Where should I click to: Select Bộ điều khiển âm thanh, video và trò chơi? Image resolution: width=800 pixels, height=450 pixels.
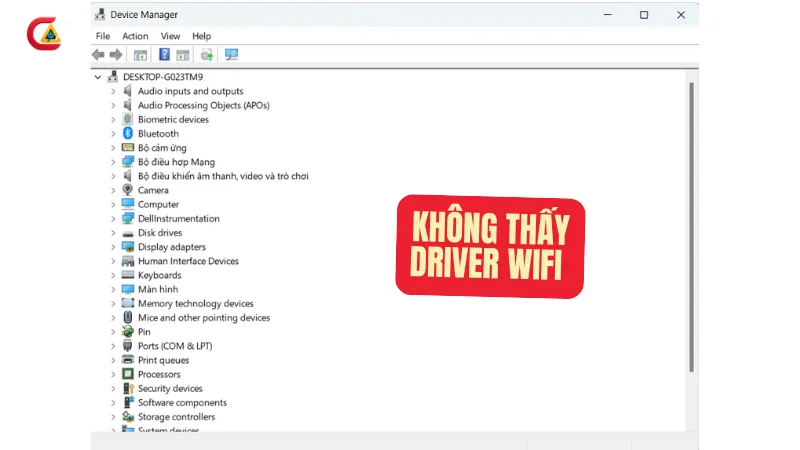coord(223,176)
